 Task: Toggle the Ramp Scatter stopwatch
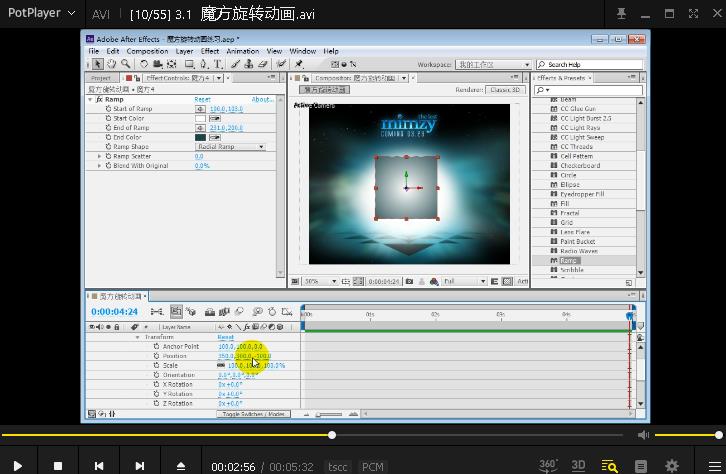pyautogui.click(x=108, y=156)
